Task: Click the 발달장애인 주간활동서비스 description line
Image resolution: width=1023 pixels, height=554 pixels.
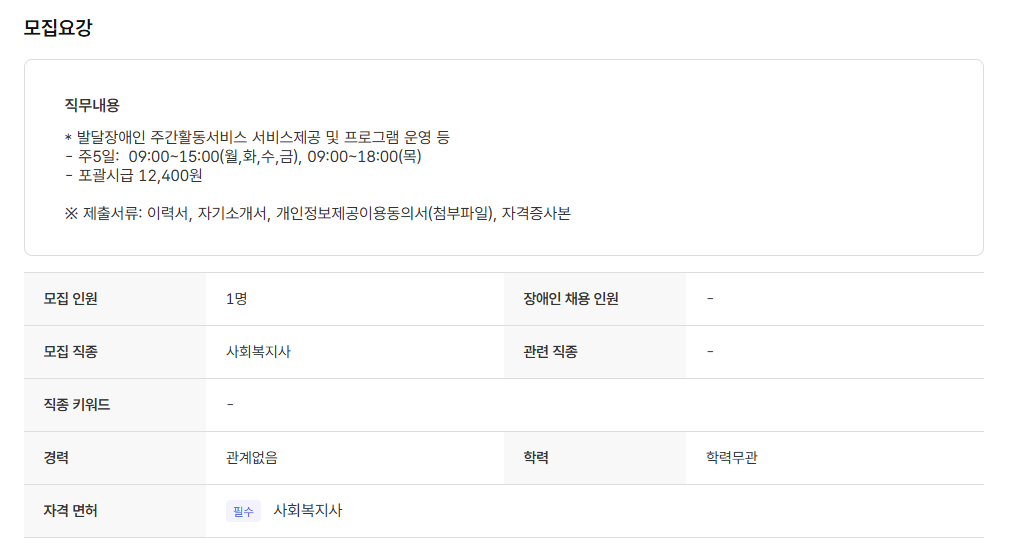Action: point(257,137)
